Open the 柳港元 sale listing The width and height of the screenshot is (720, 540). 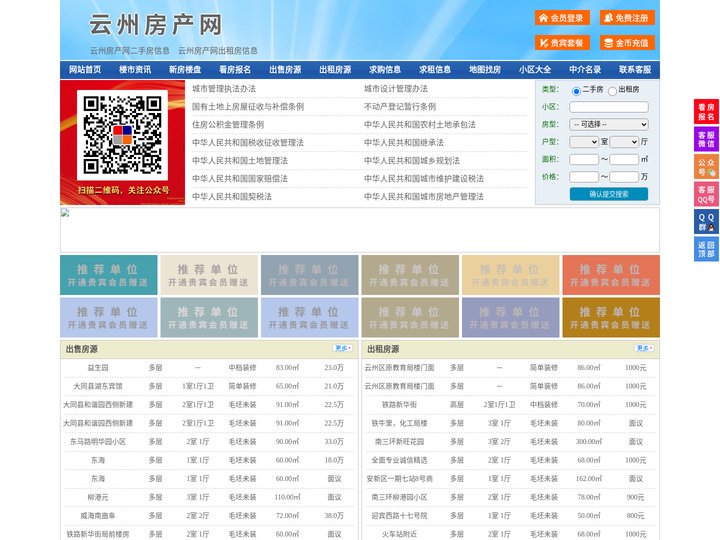point(98,497)
